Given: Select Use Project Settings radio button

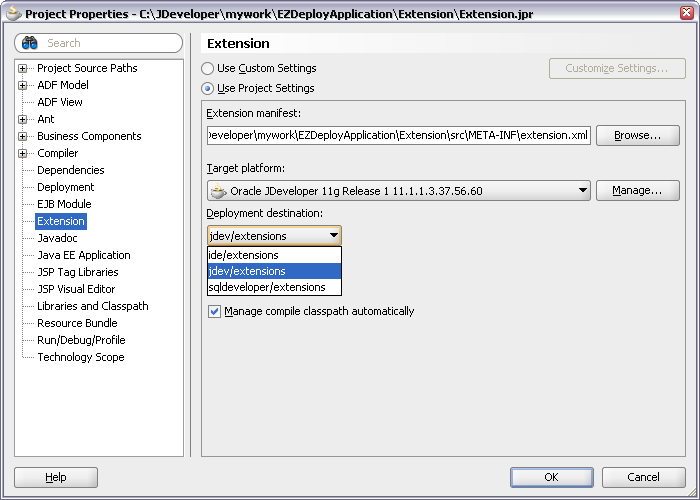Looking at the screenshot, I should (x=208, y=88).
